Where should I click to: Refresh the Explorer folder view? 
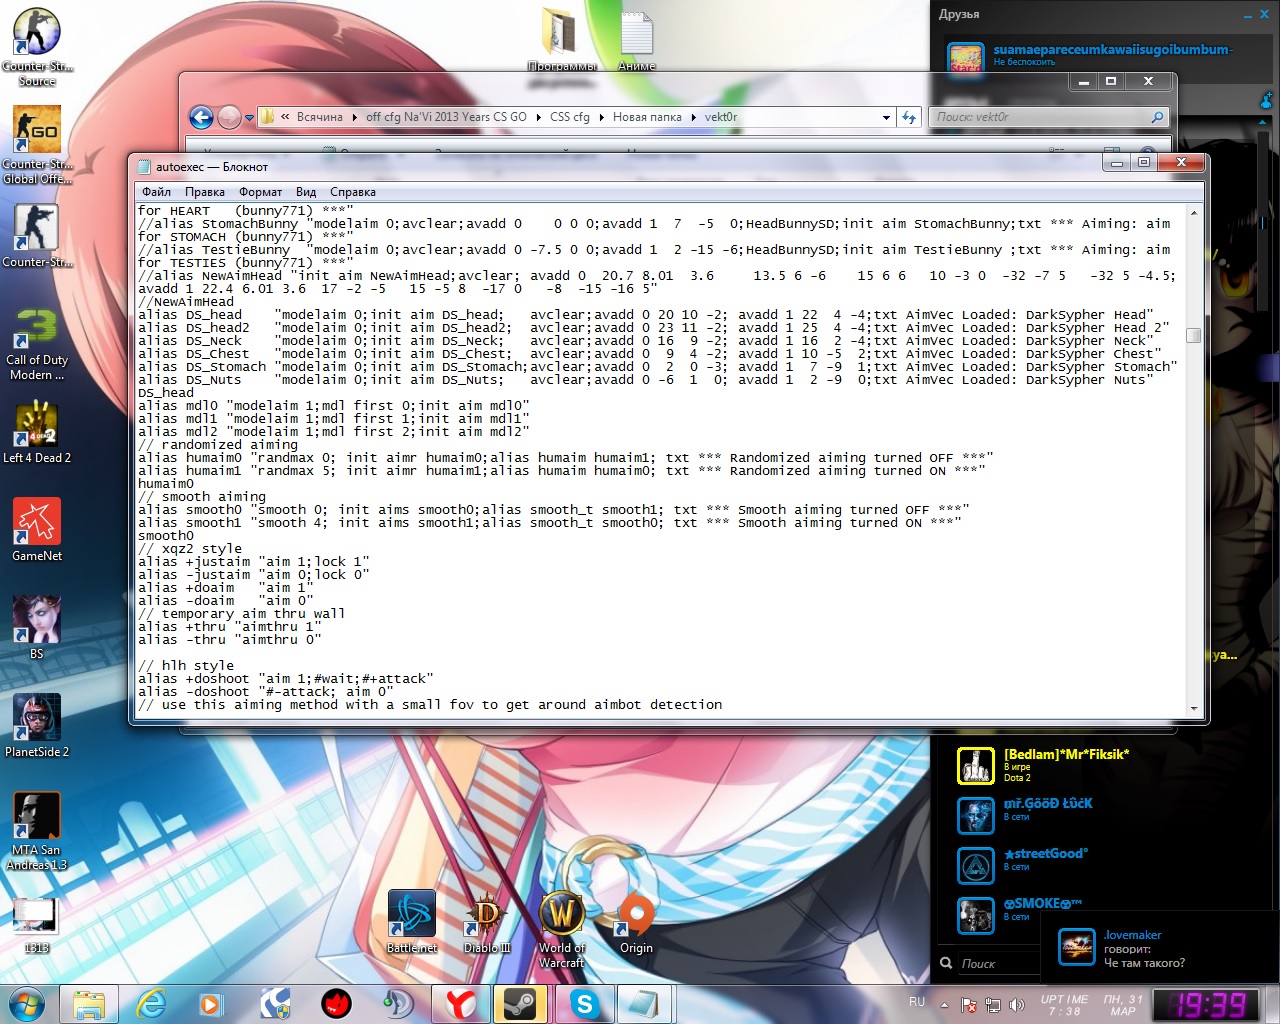908,118
